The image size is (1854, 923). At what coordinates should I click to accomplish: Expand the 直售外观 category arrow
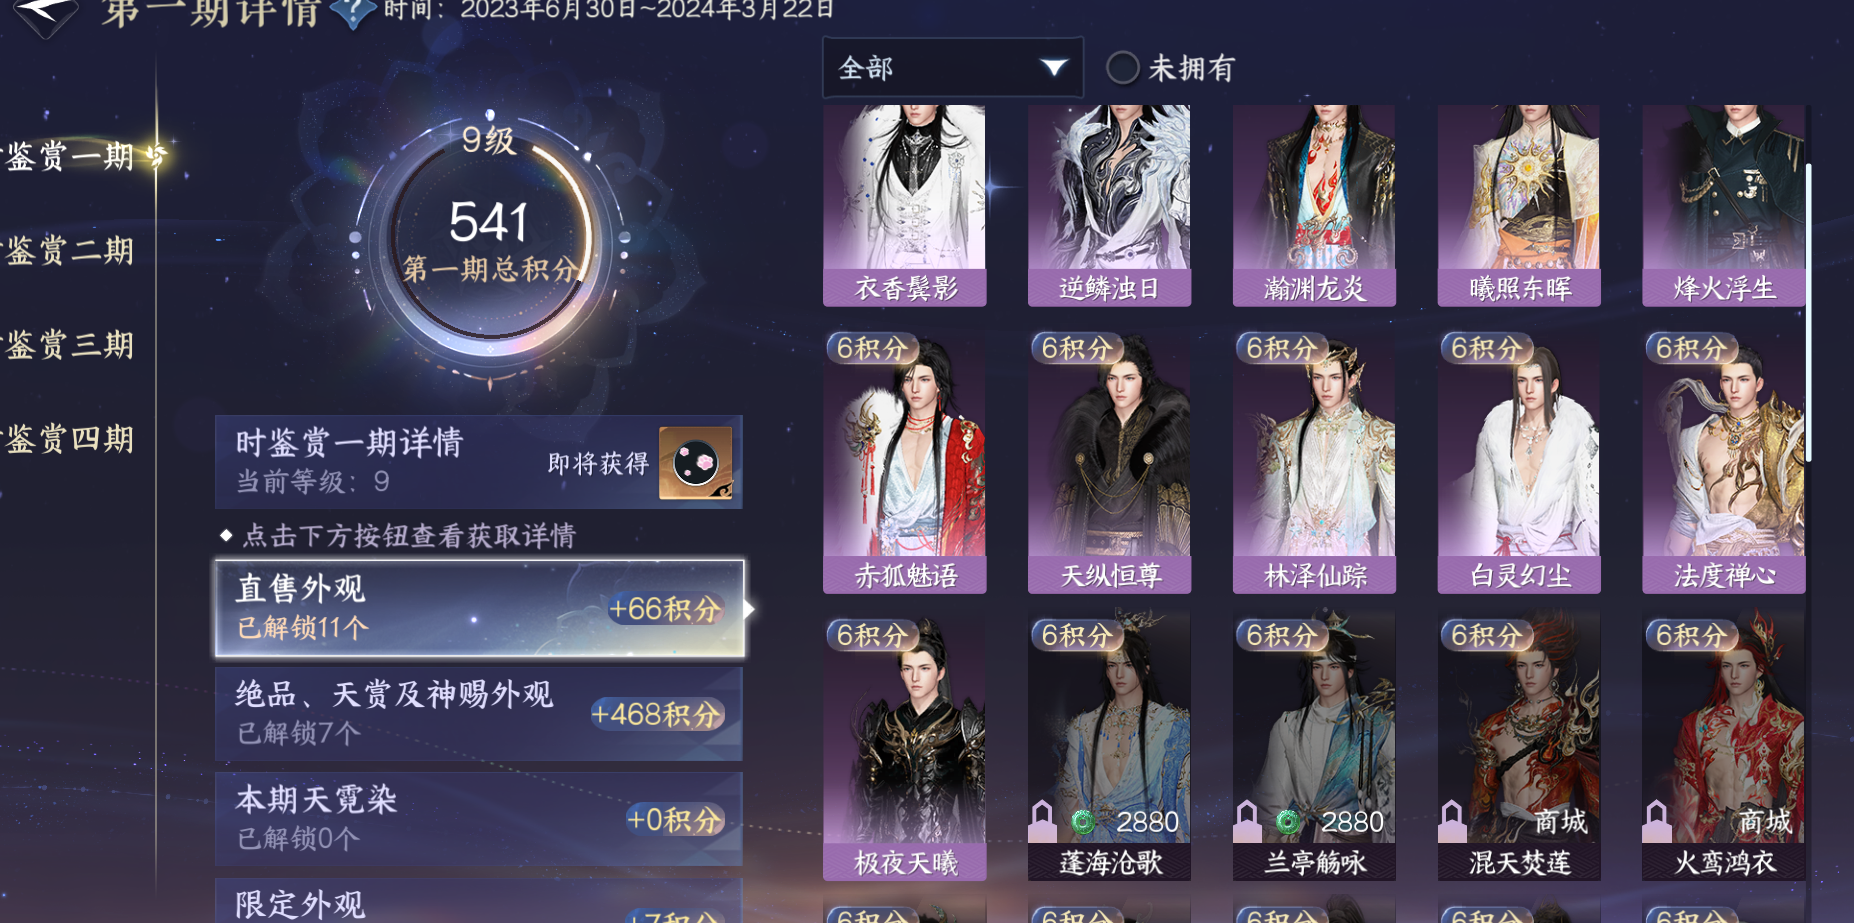tap(748, 609)
